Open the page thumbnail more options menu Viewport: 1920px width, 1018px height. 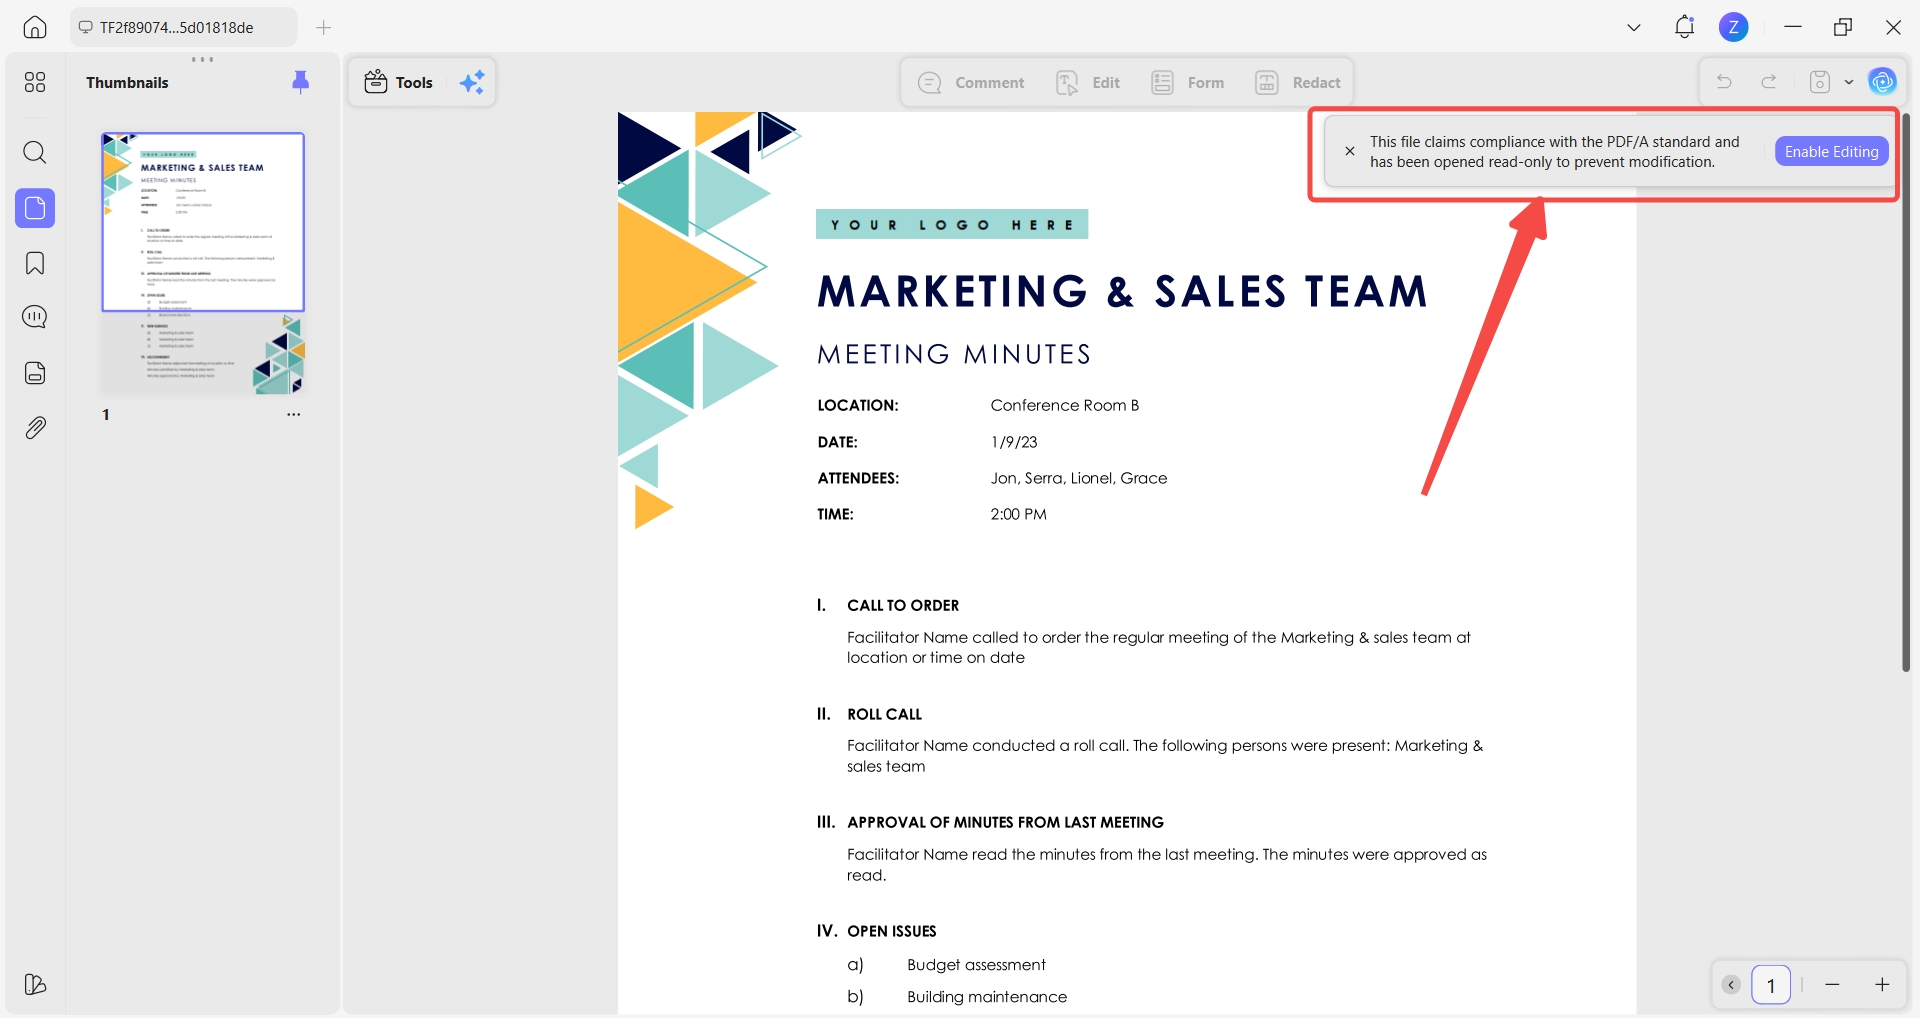click(293, 414)
